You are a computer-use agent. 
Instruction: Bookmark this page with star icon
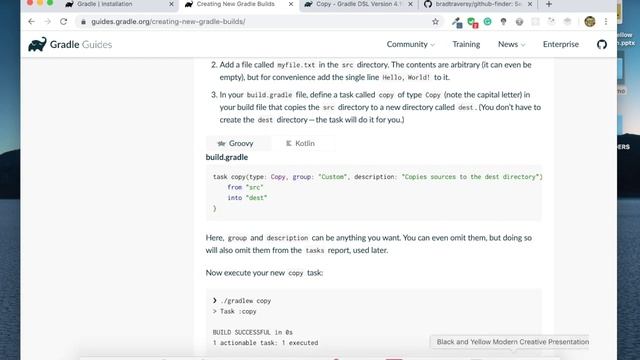(x=436, y=22)
